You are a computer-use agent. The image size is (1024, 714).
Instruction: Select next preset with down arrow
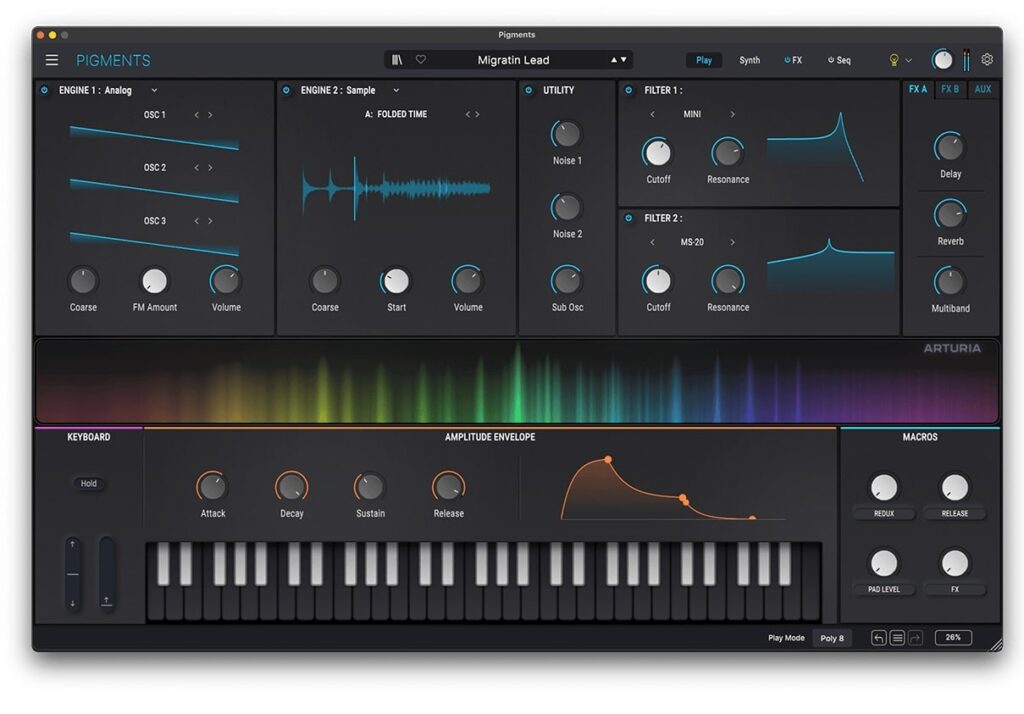pyautogui.click(x=624, y=60)
